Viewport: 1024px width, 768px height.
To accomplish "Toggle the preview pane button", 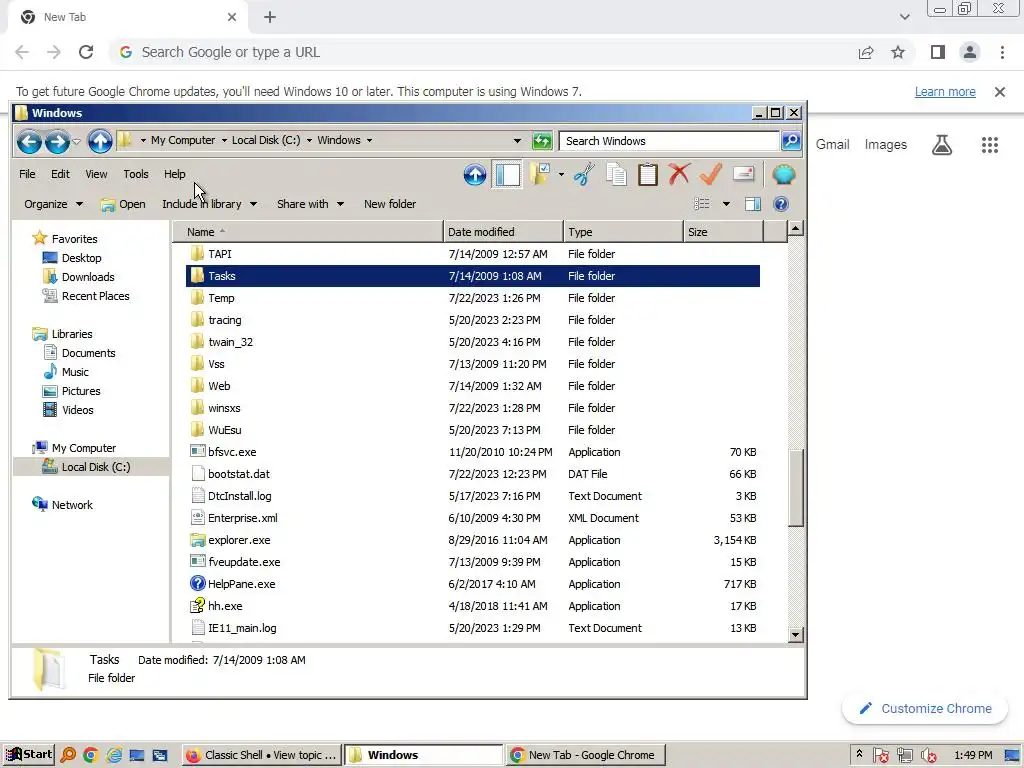I will tap(752, 204).
